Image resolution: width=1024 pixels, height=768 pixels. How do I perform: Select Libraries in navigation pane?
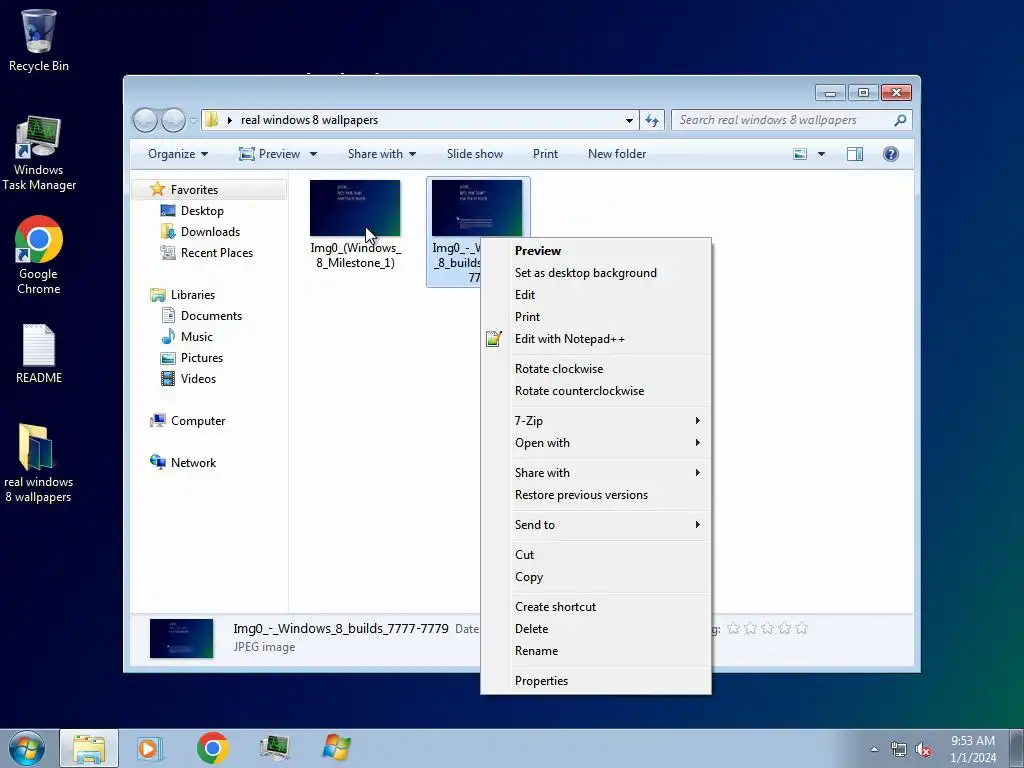point(193,295)
